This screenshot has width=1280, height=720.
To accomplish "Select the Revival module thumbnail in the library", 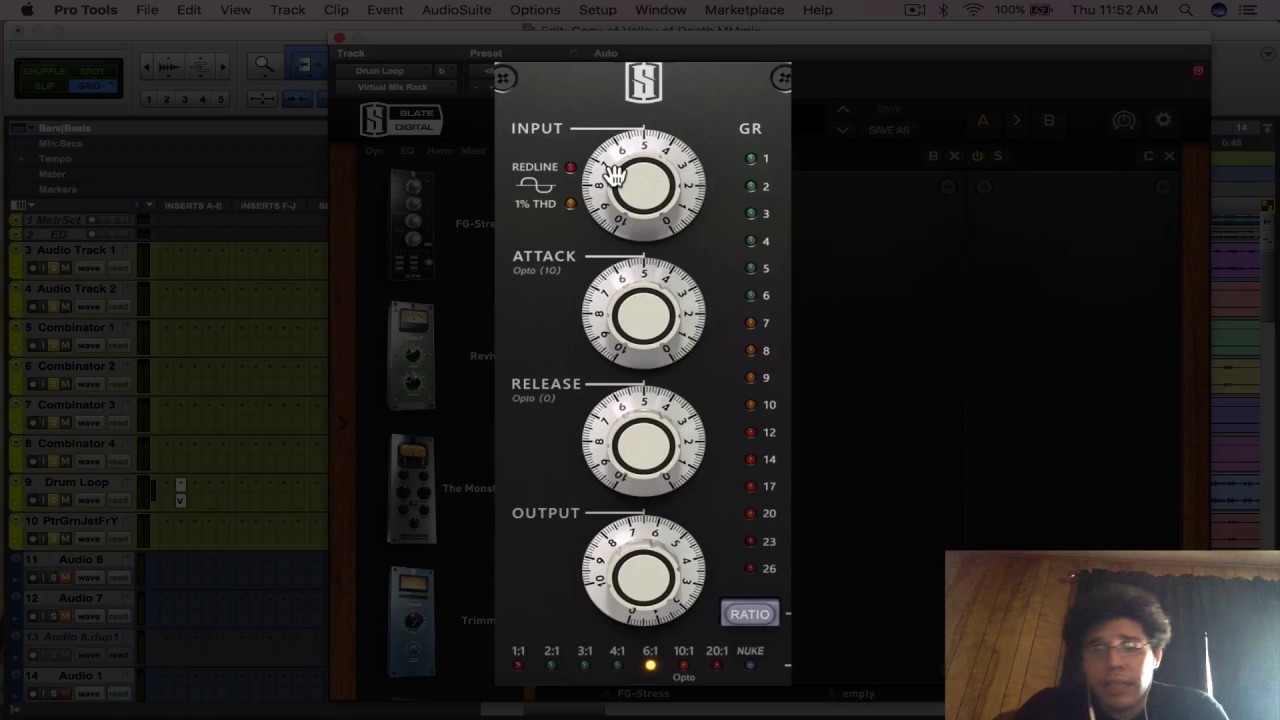I will [x=412, y=356].
